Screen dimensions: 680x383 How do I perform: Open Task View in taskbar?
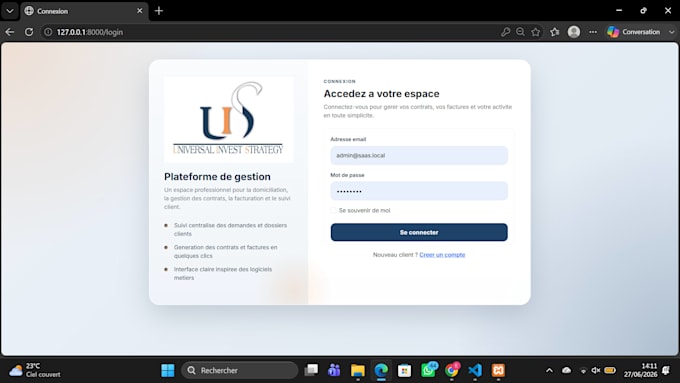[311, 370]
